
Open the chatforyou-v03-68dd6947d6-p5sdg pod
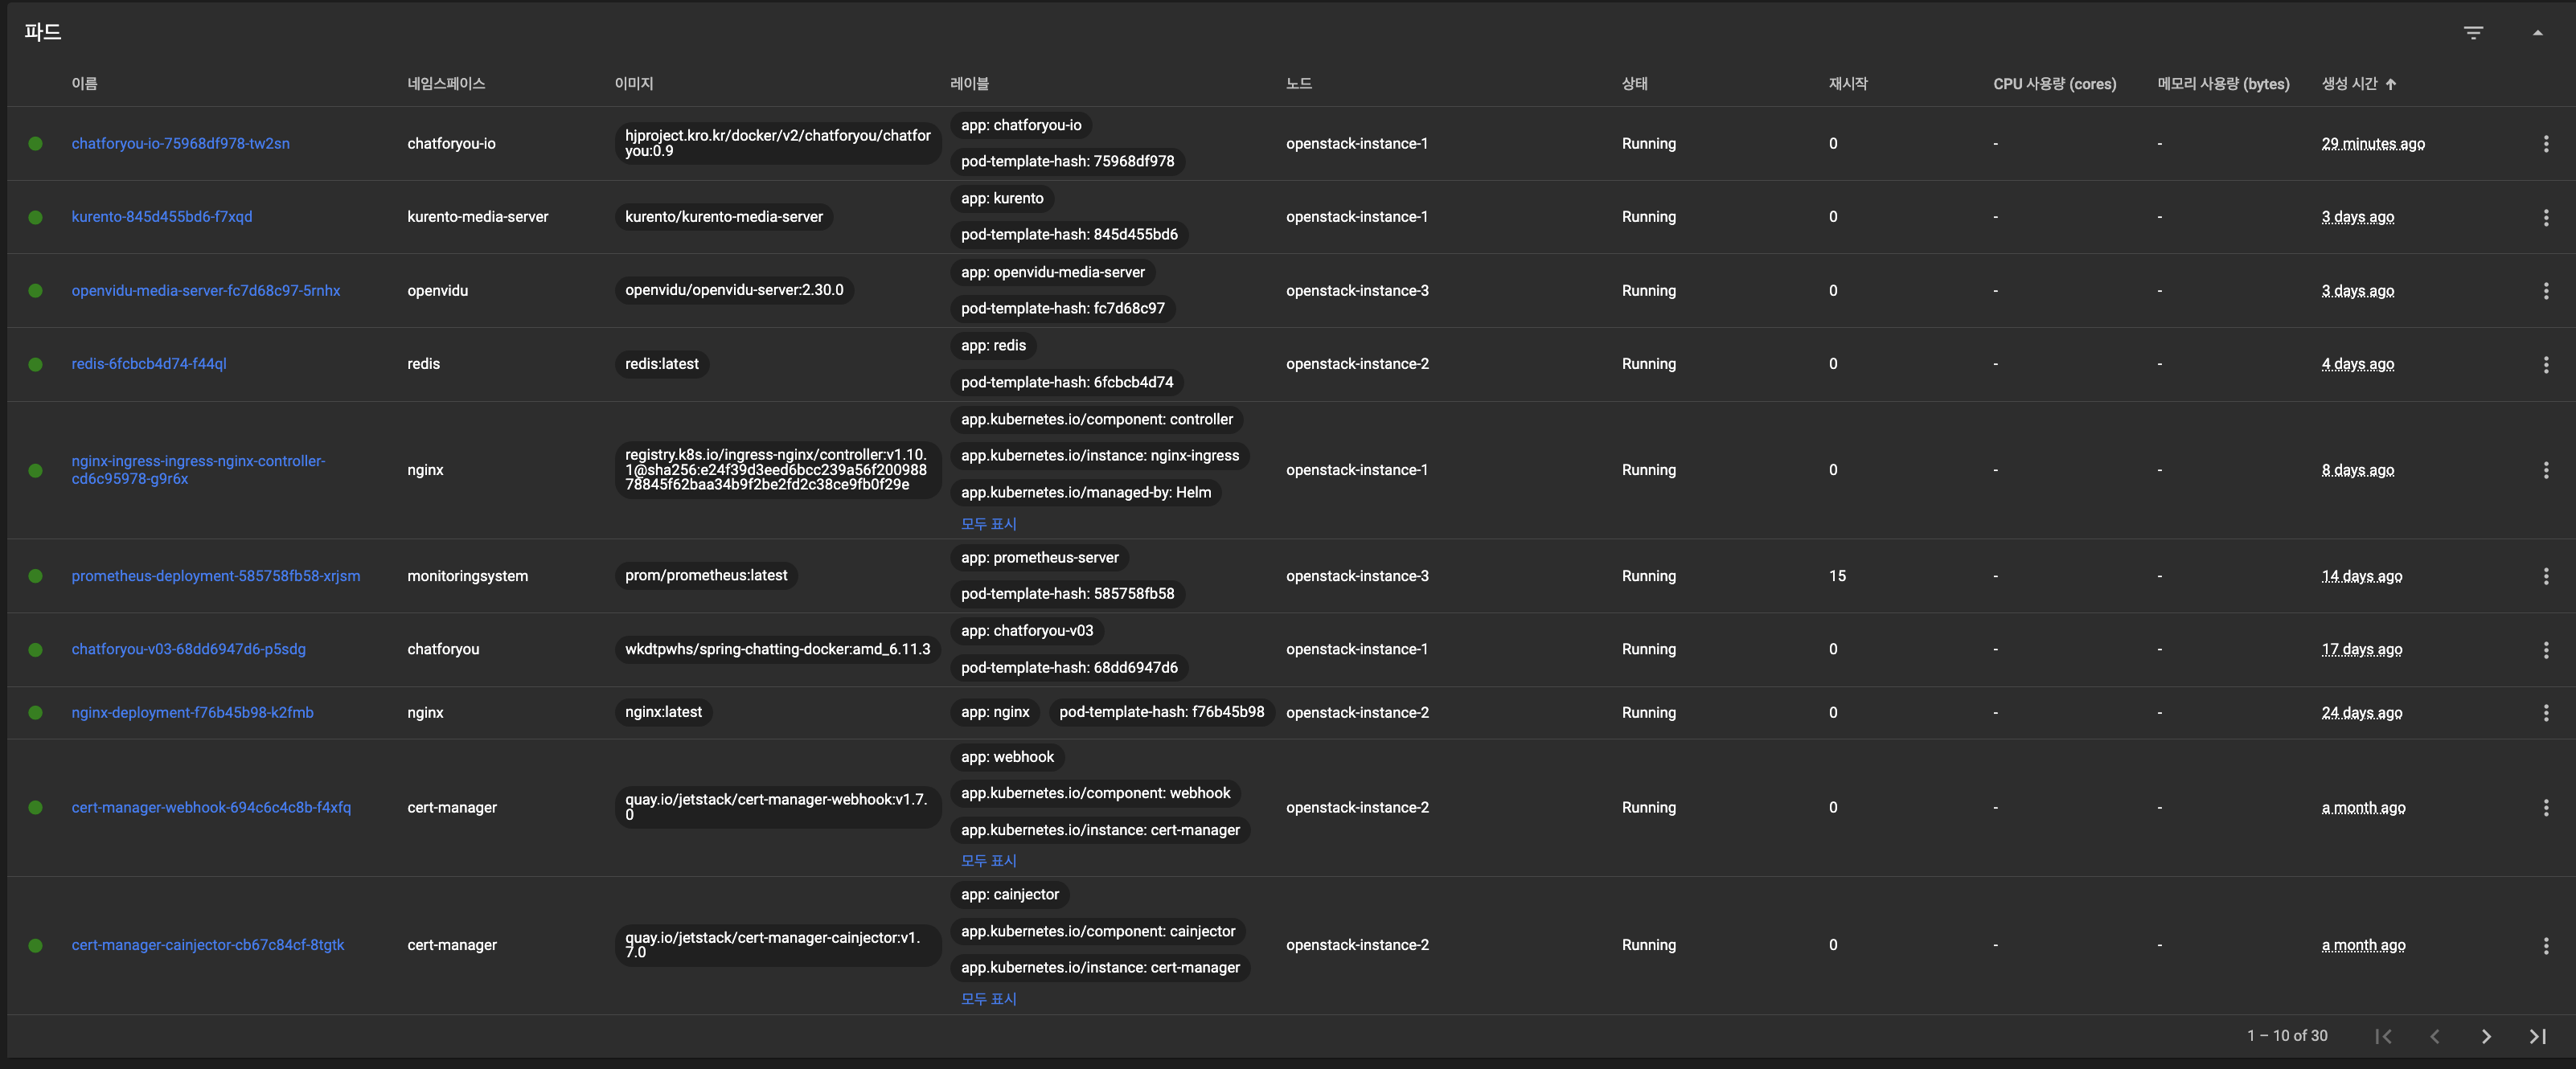click(189, 649)
